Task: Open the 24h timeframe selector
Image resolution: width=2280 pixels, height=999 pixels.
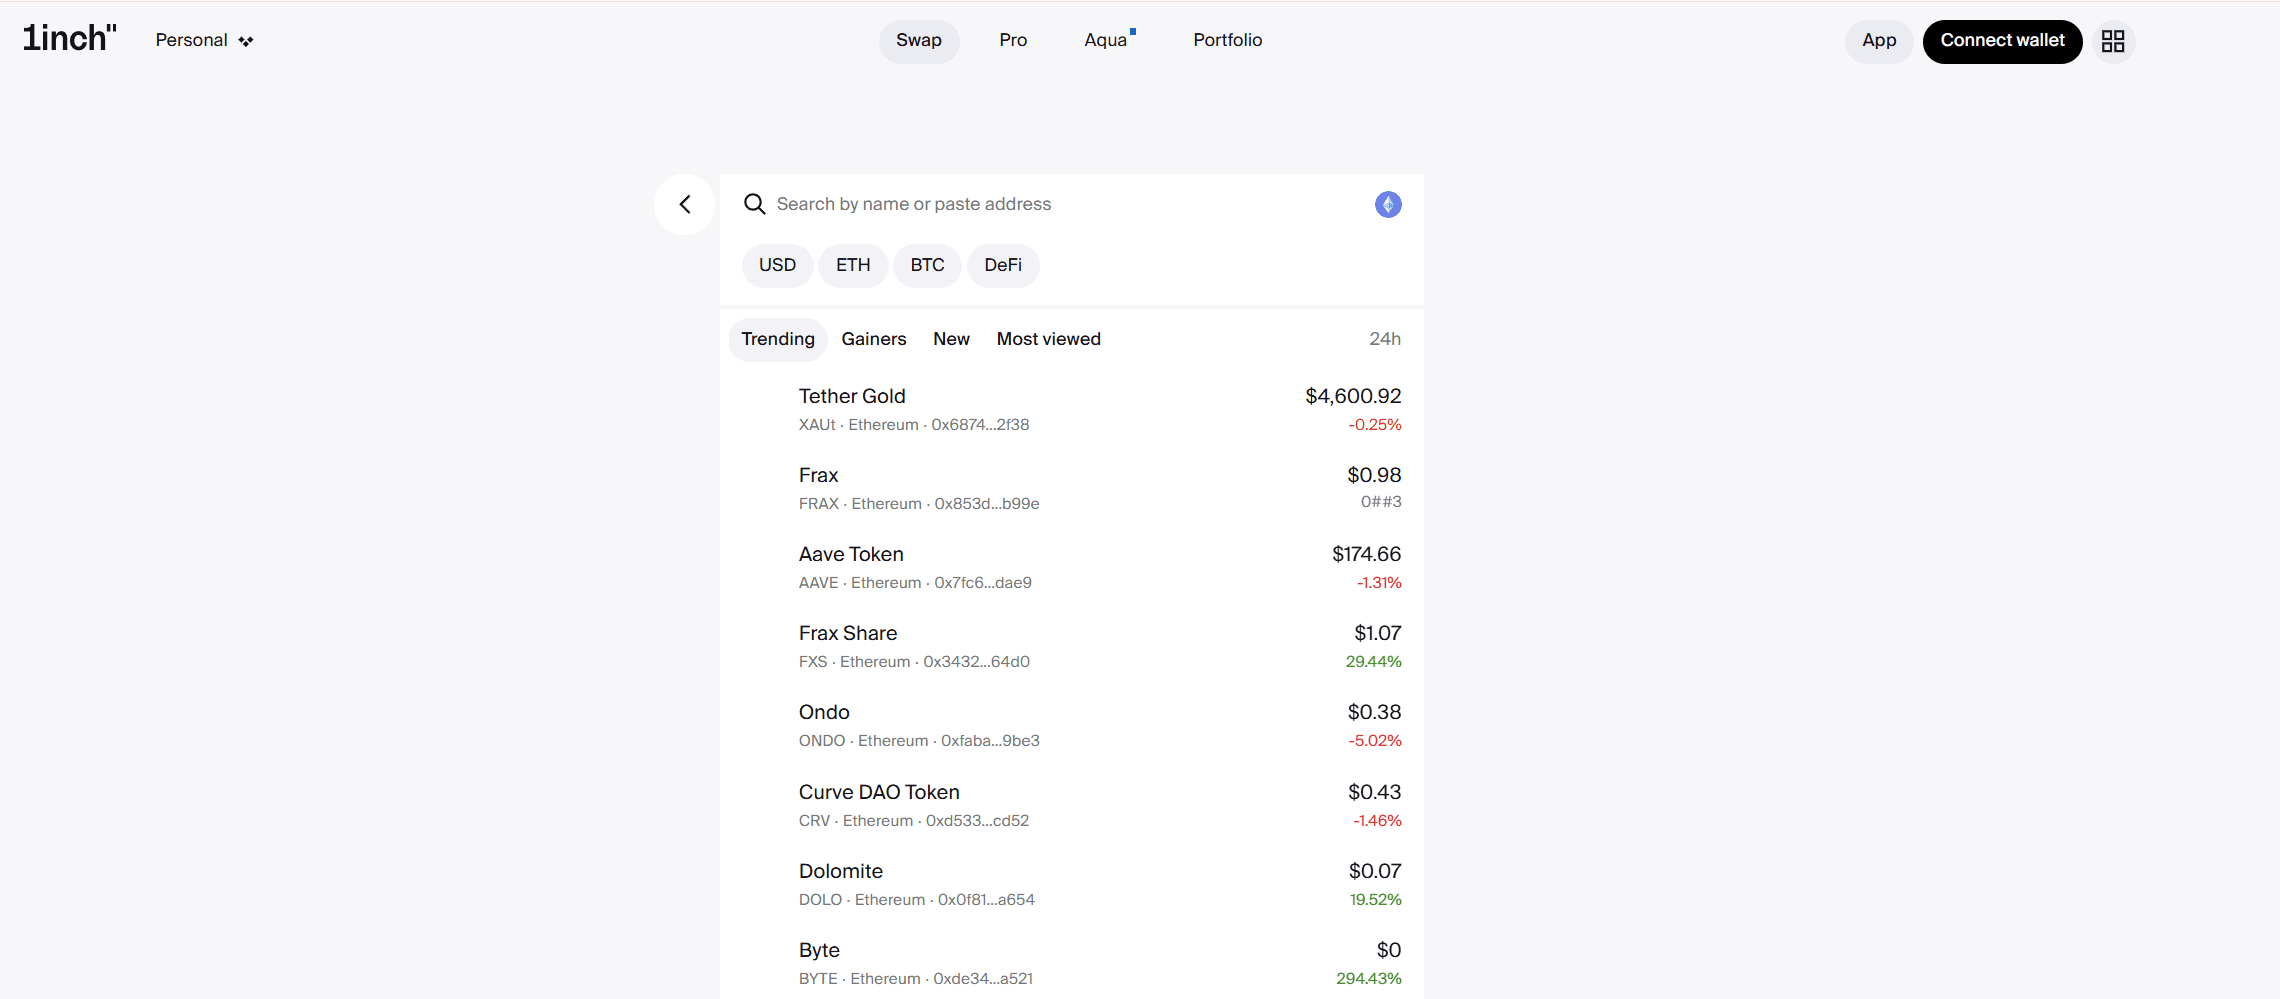Action: (x=1384, y=340)
